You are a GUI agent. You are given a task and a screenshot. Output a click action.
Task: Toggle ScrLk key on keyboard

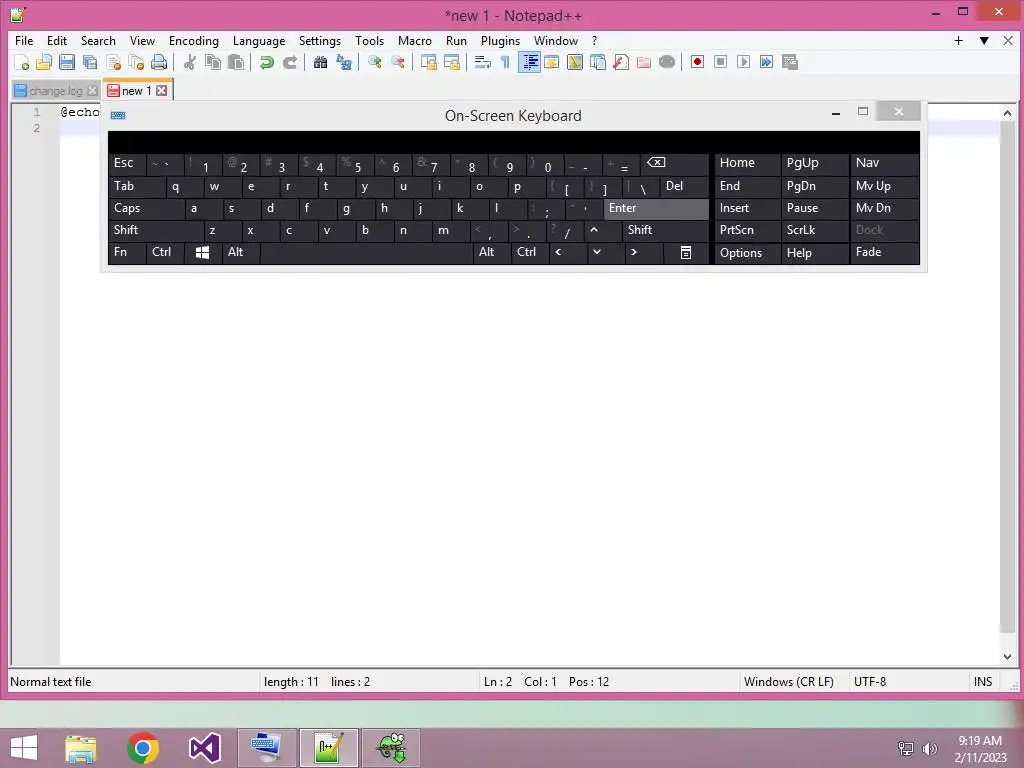point(814,230)
